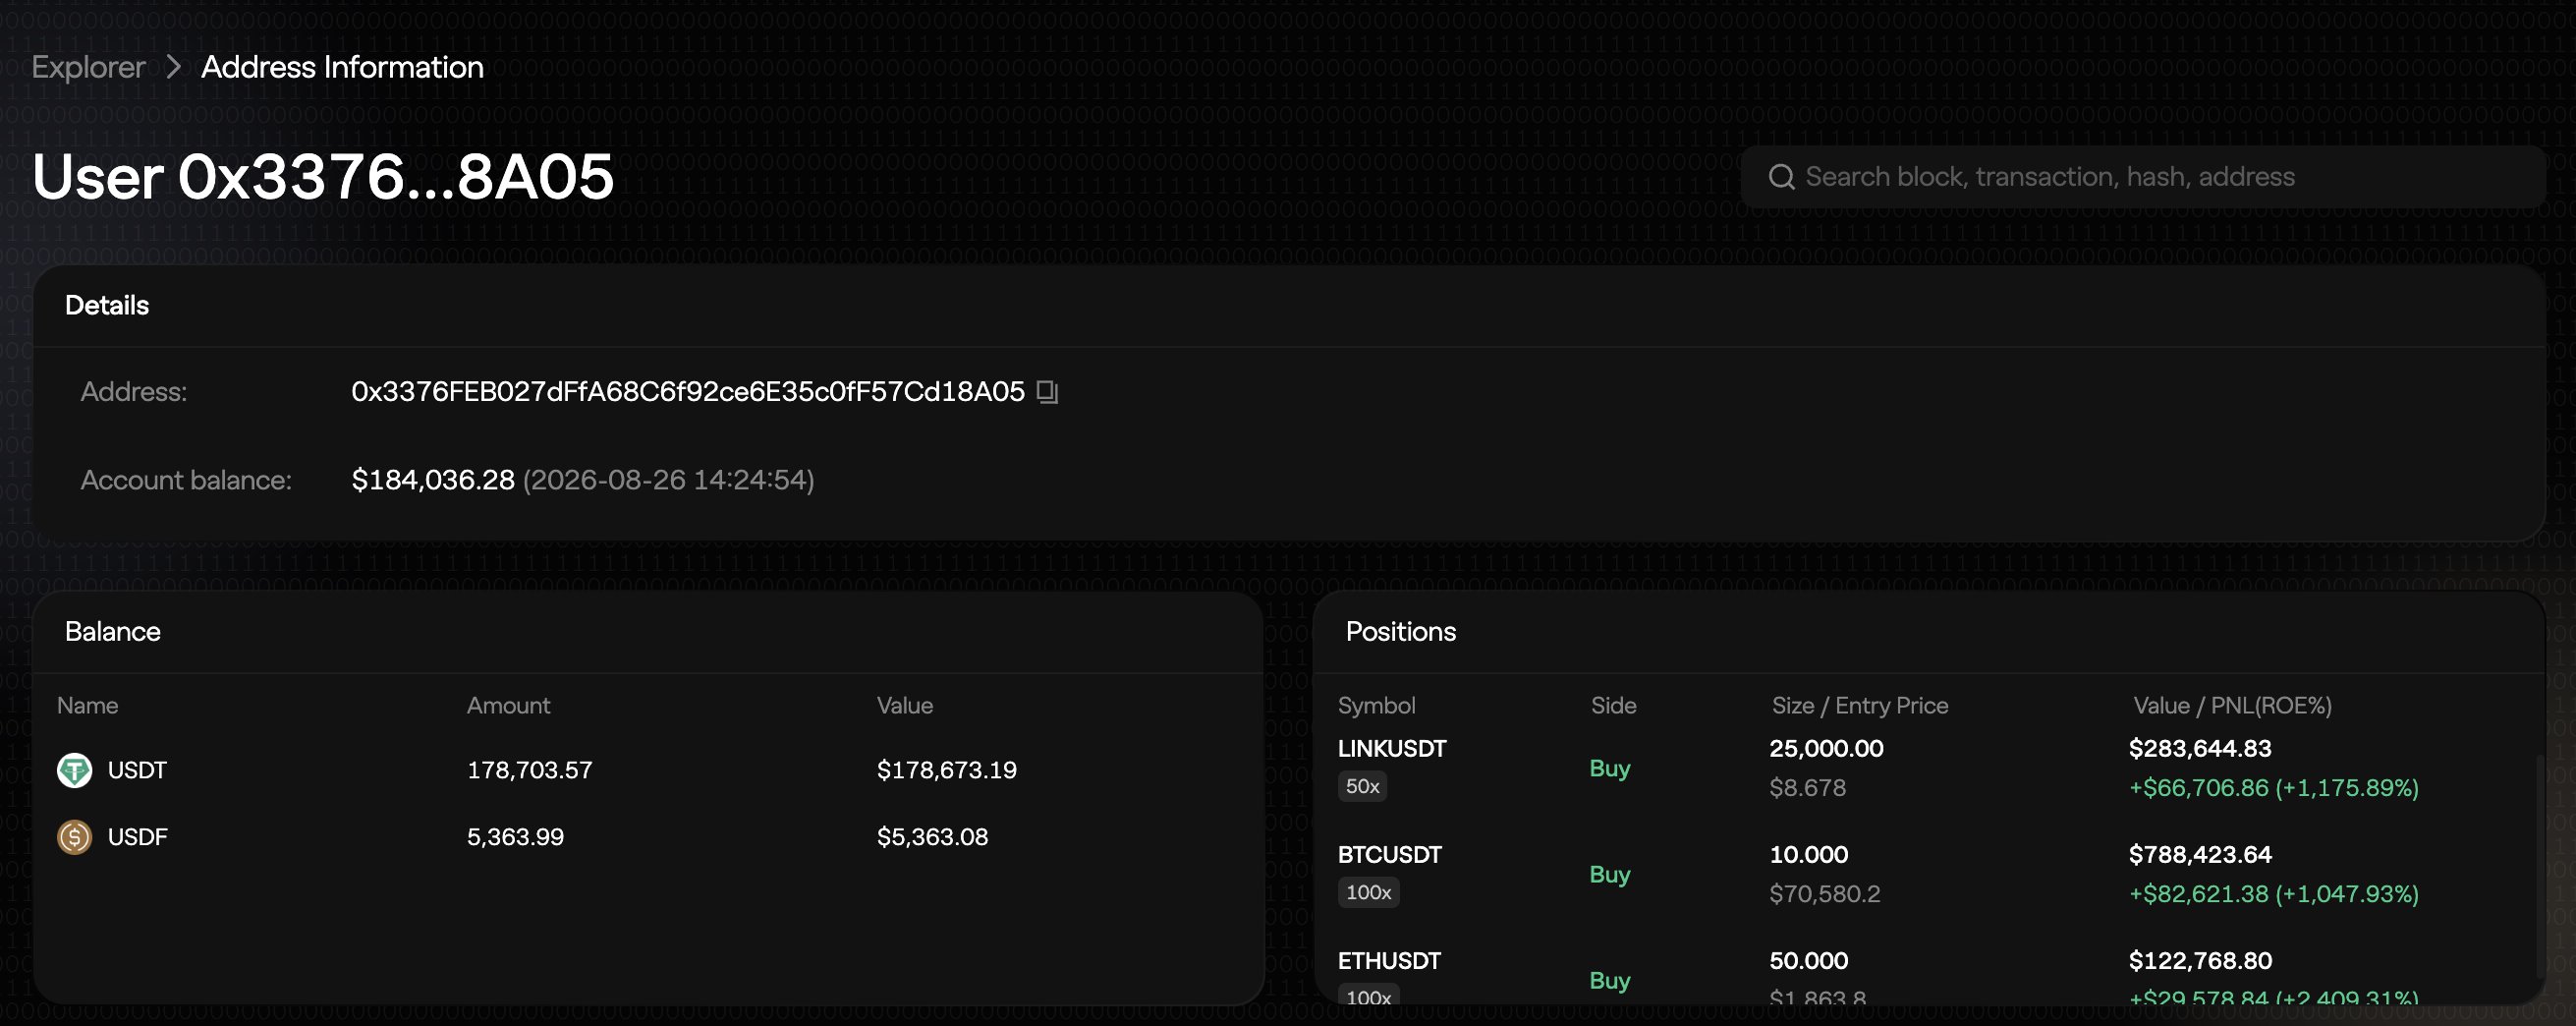Click the Positions panel header
This screenshot has width=2576, height=1026.
click(x=1400, y=632)
